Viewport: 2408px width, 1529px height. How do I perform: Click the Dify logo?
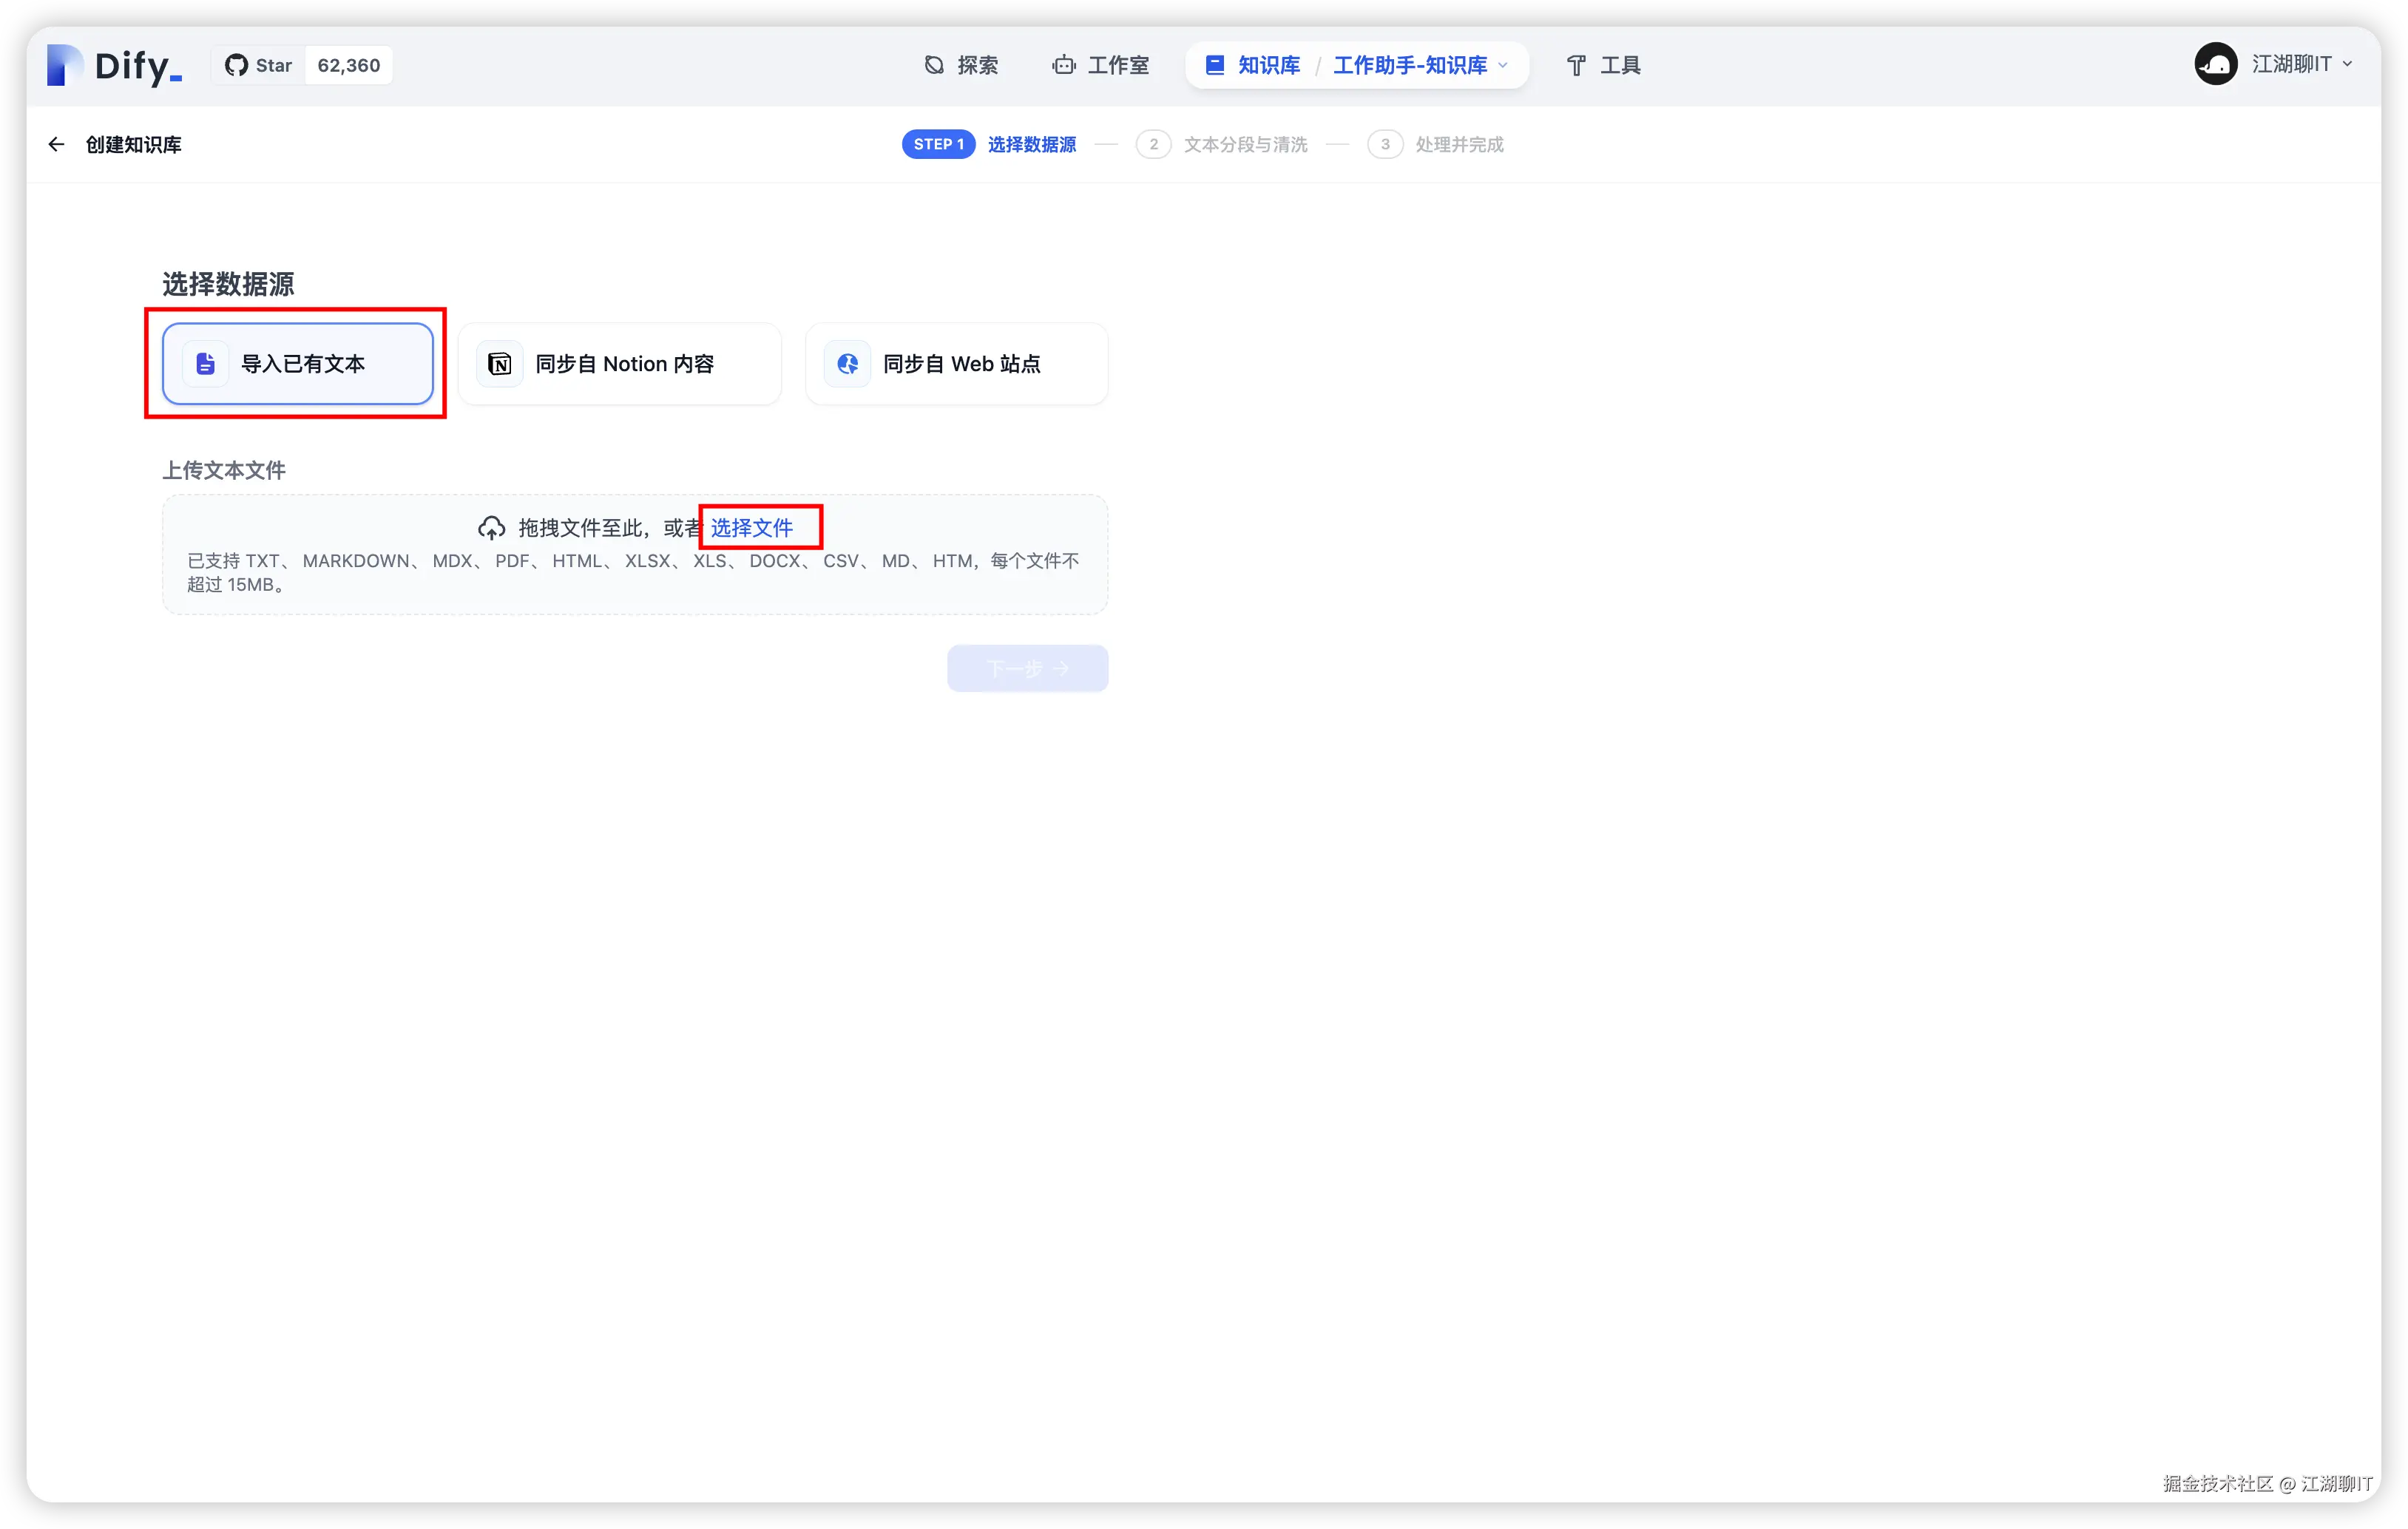tap(113, 64)
